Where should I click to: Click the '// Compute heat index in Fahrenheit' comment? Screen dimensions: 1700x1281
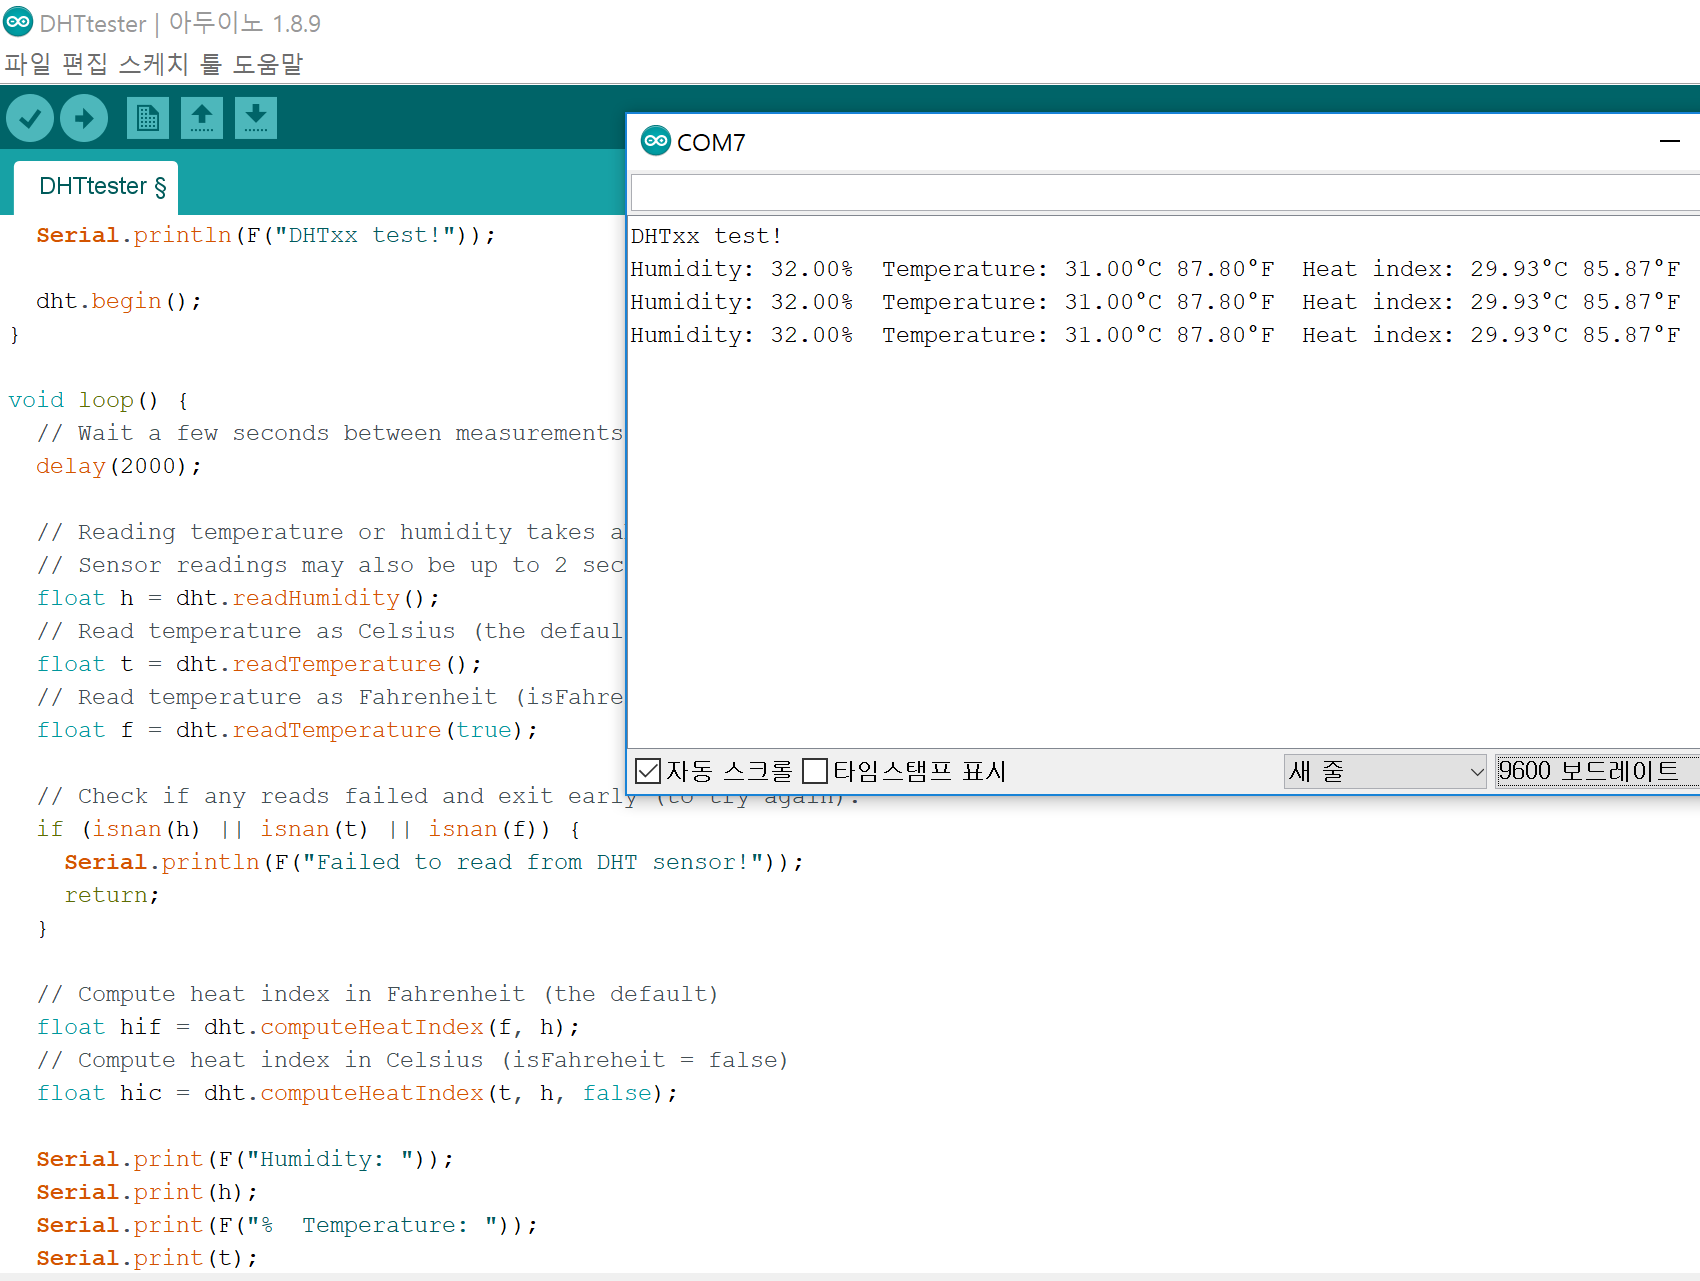377,994
